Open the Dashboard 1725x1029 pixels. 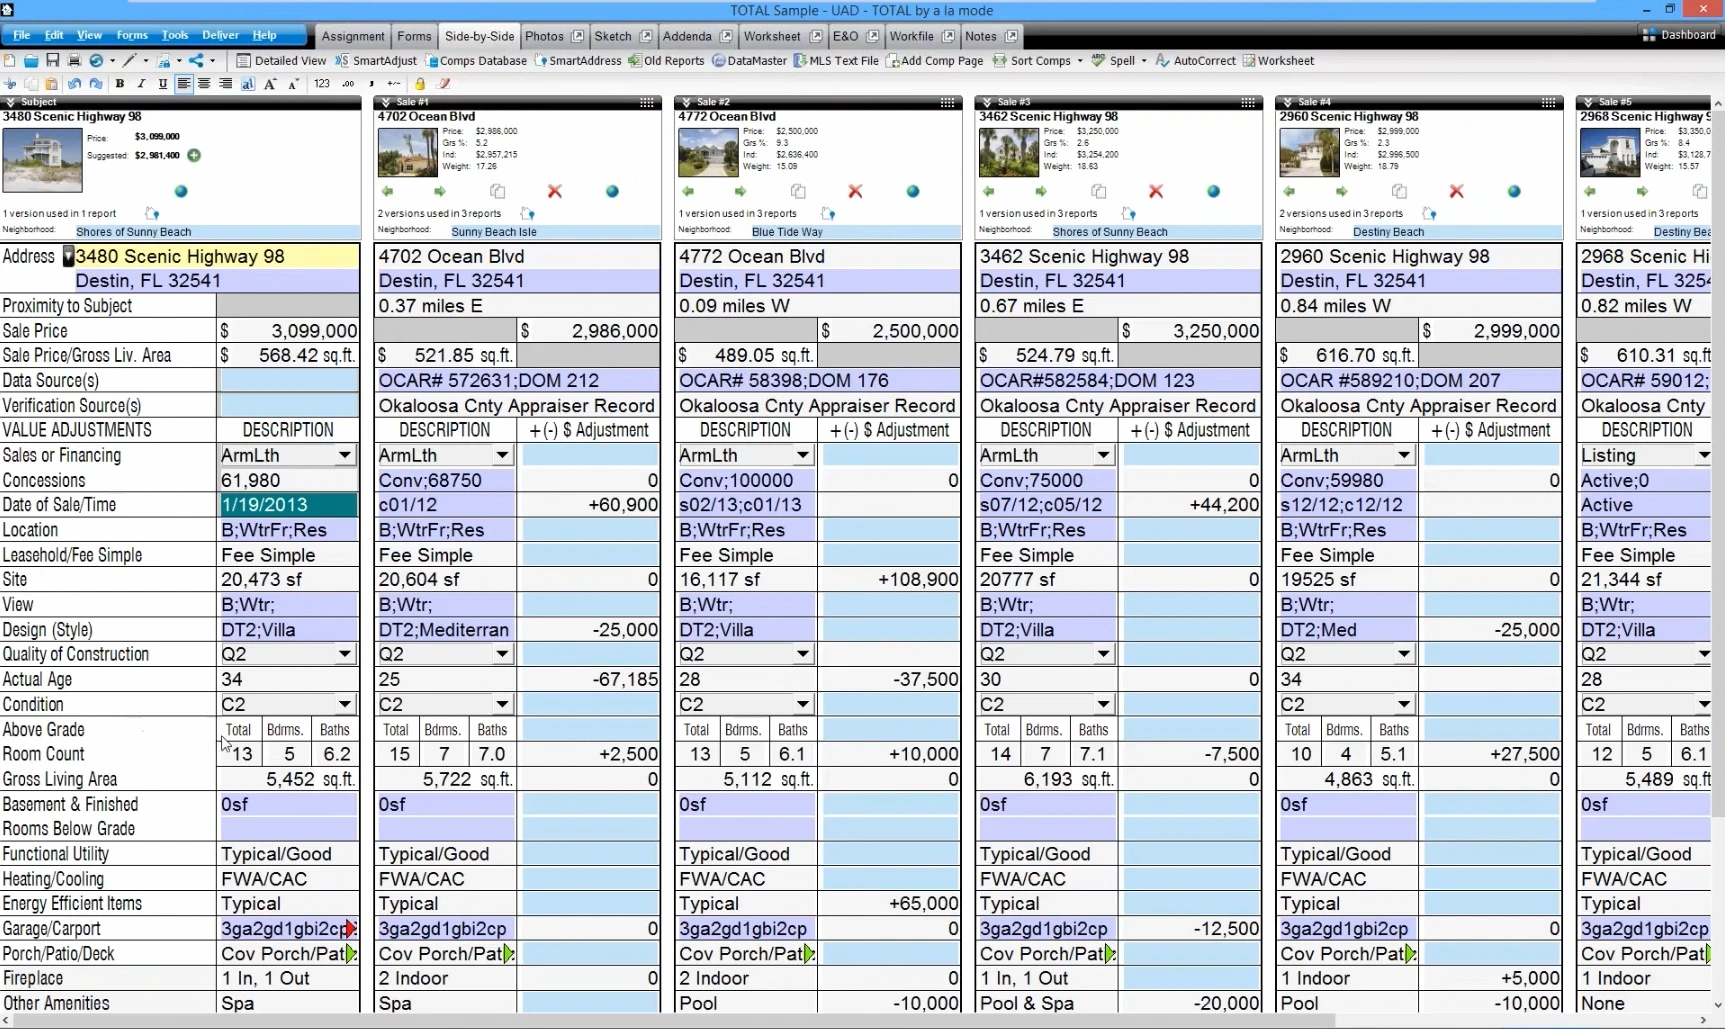pos(1679,35)
